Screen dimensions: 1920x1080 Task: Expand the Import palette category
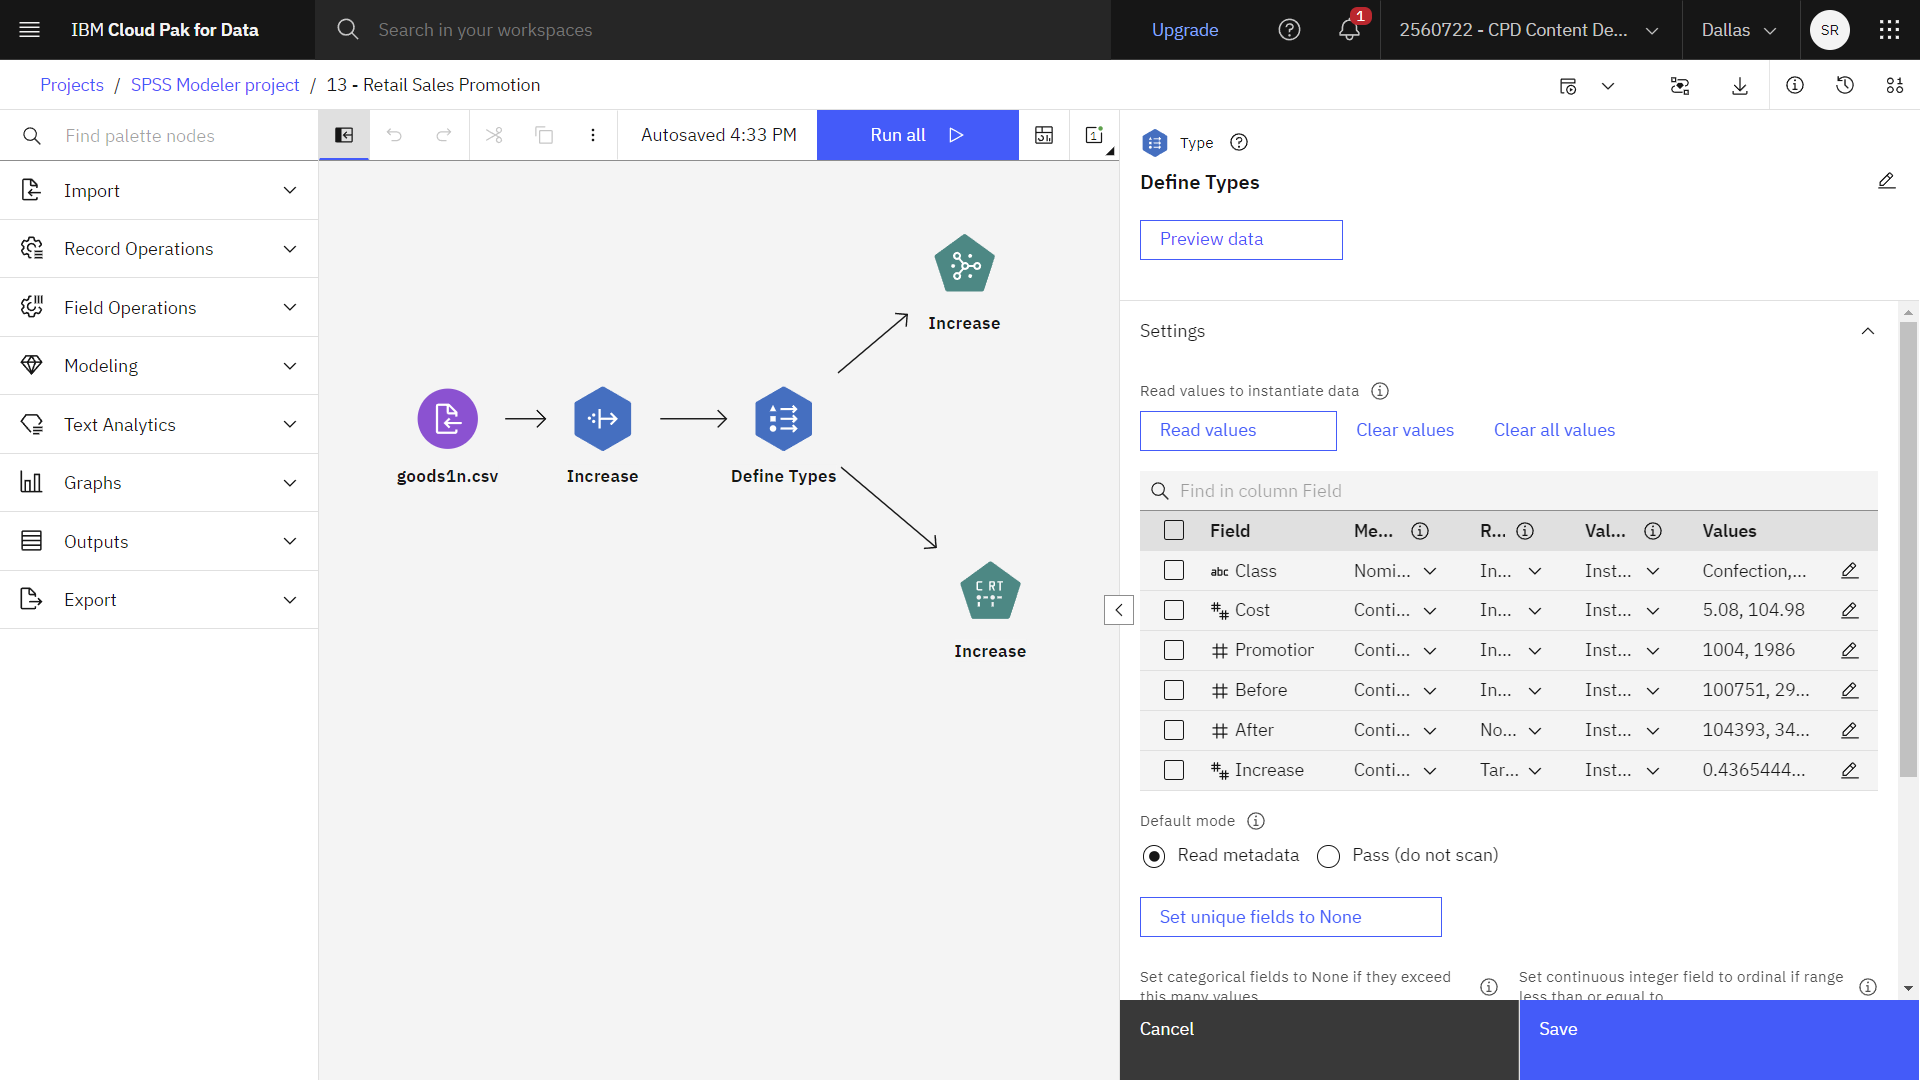(x=159, y=190)
